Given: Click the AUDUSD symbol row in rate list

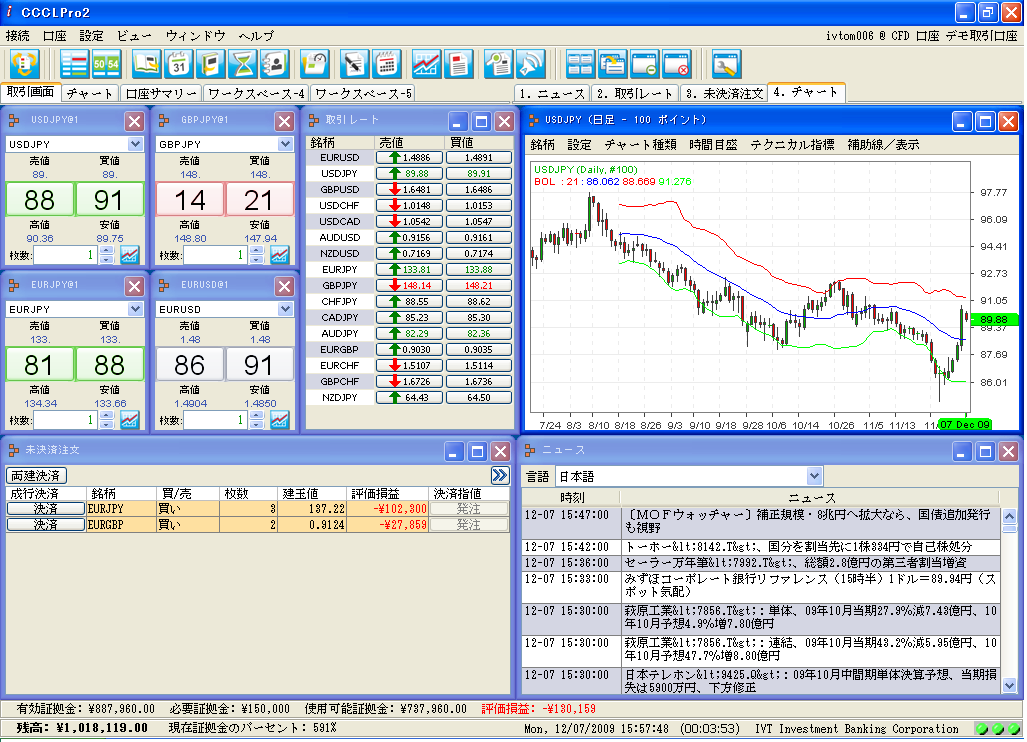Looking at the screenshot, I should 340,237.
